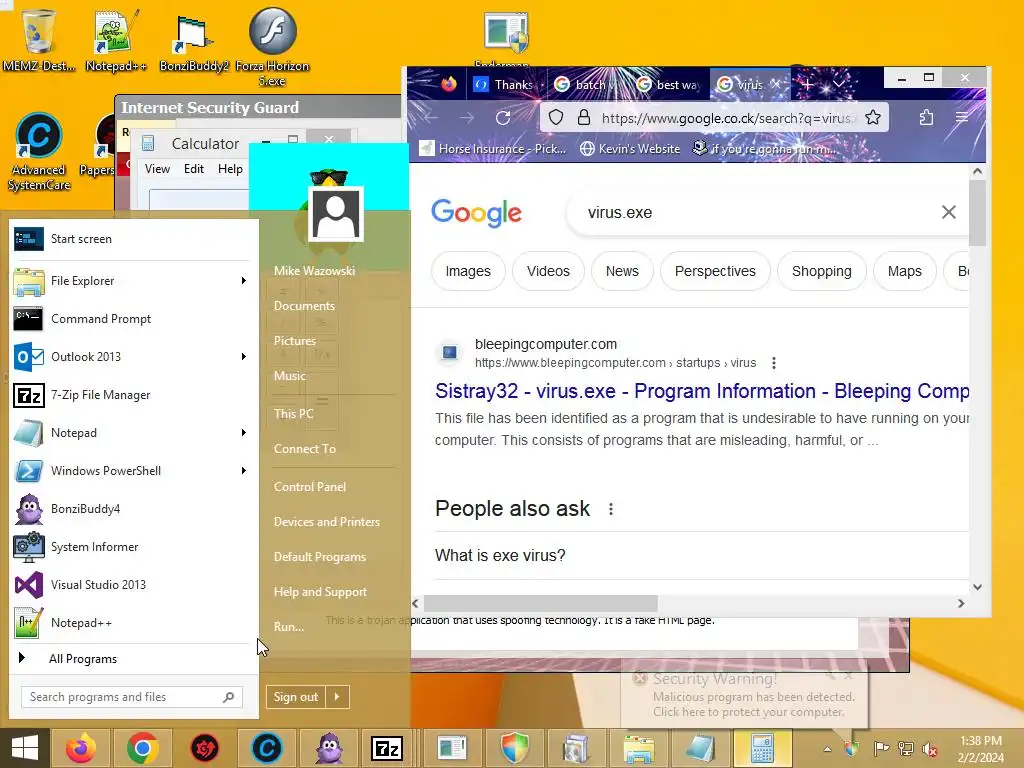Open the Calculator Help menu
The image size is (1024, 768).
[230, 169]
